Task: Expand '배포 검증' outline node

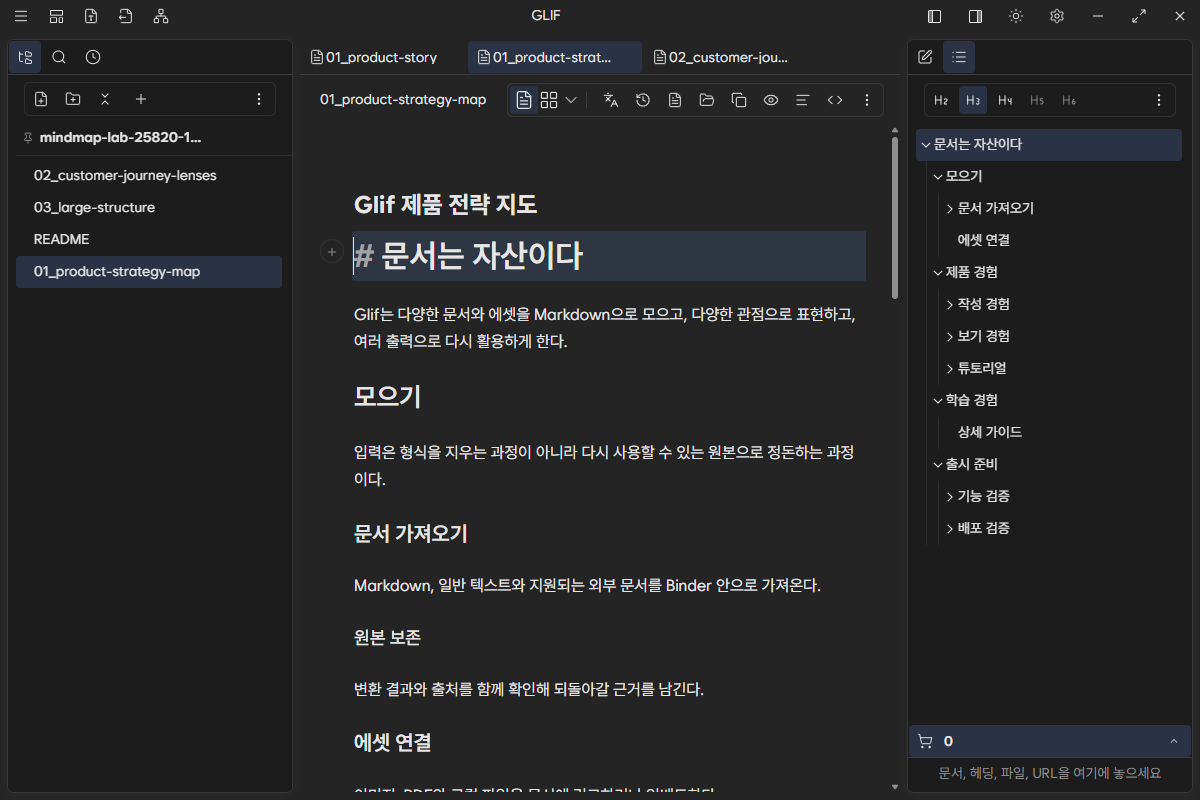Action: click(949, 528)
